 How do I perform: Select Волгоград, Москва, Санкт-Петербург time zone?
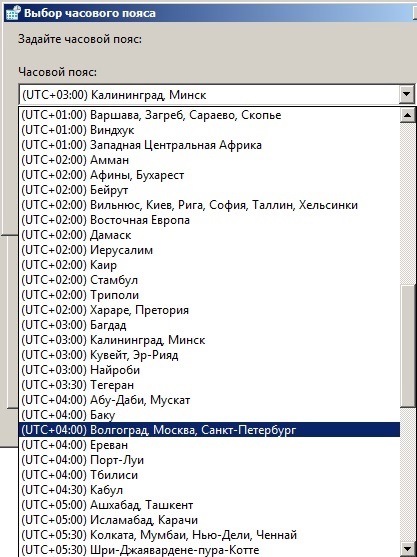coord(209,430)
